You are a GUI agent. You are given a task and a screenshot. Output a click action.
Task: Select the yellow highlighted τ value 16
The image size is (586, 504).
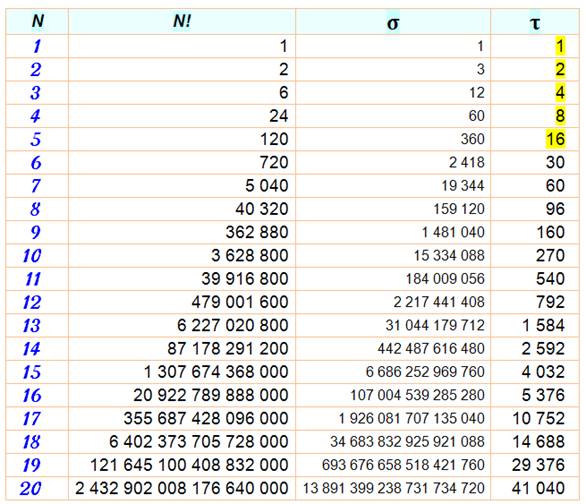click(555, 139)
